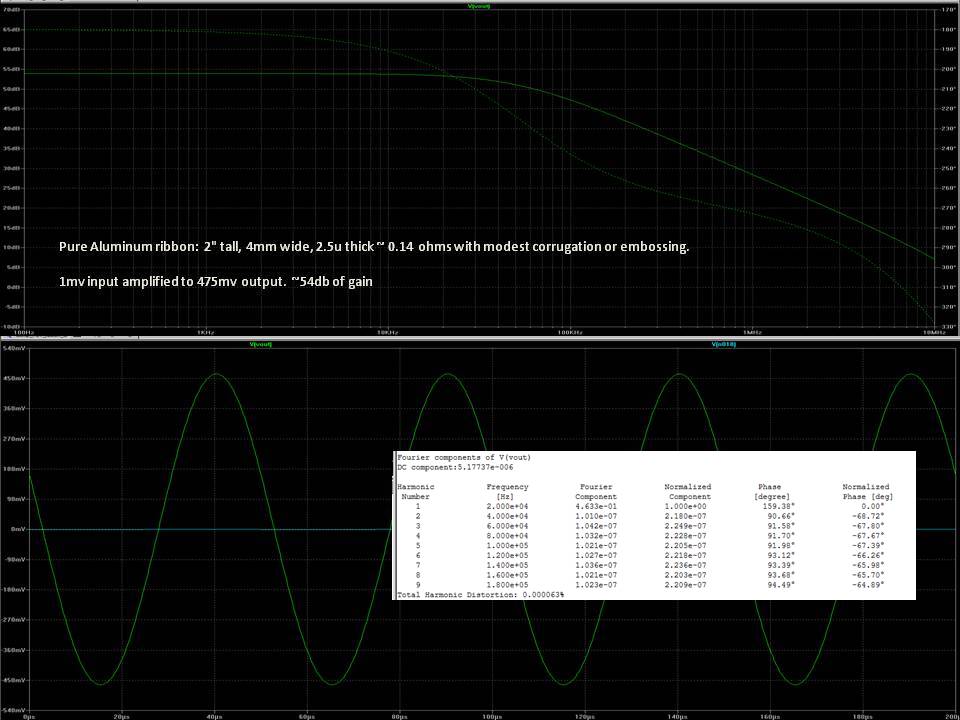This screenshot has height=720, width=960.
Task: Click the 2.000e+04 frequency value
Action: pos(507,506)
